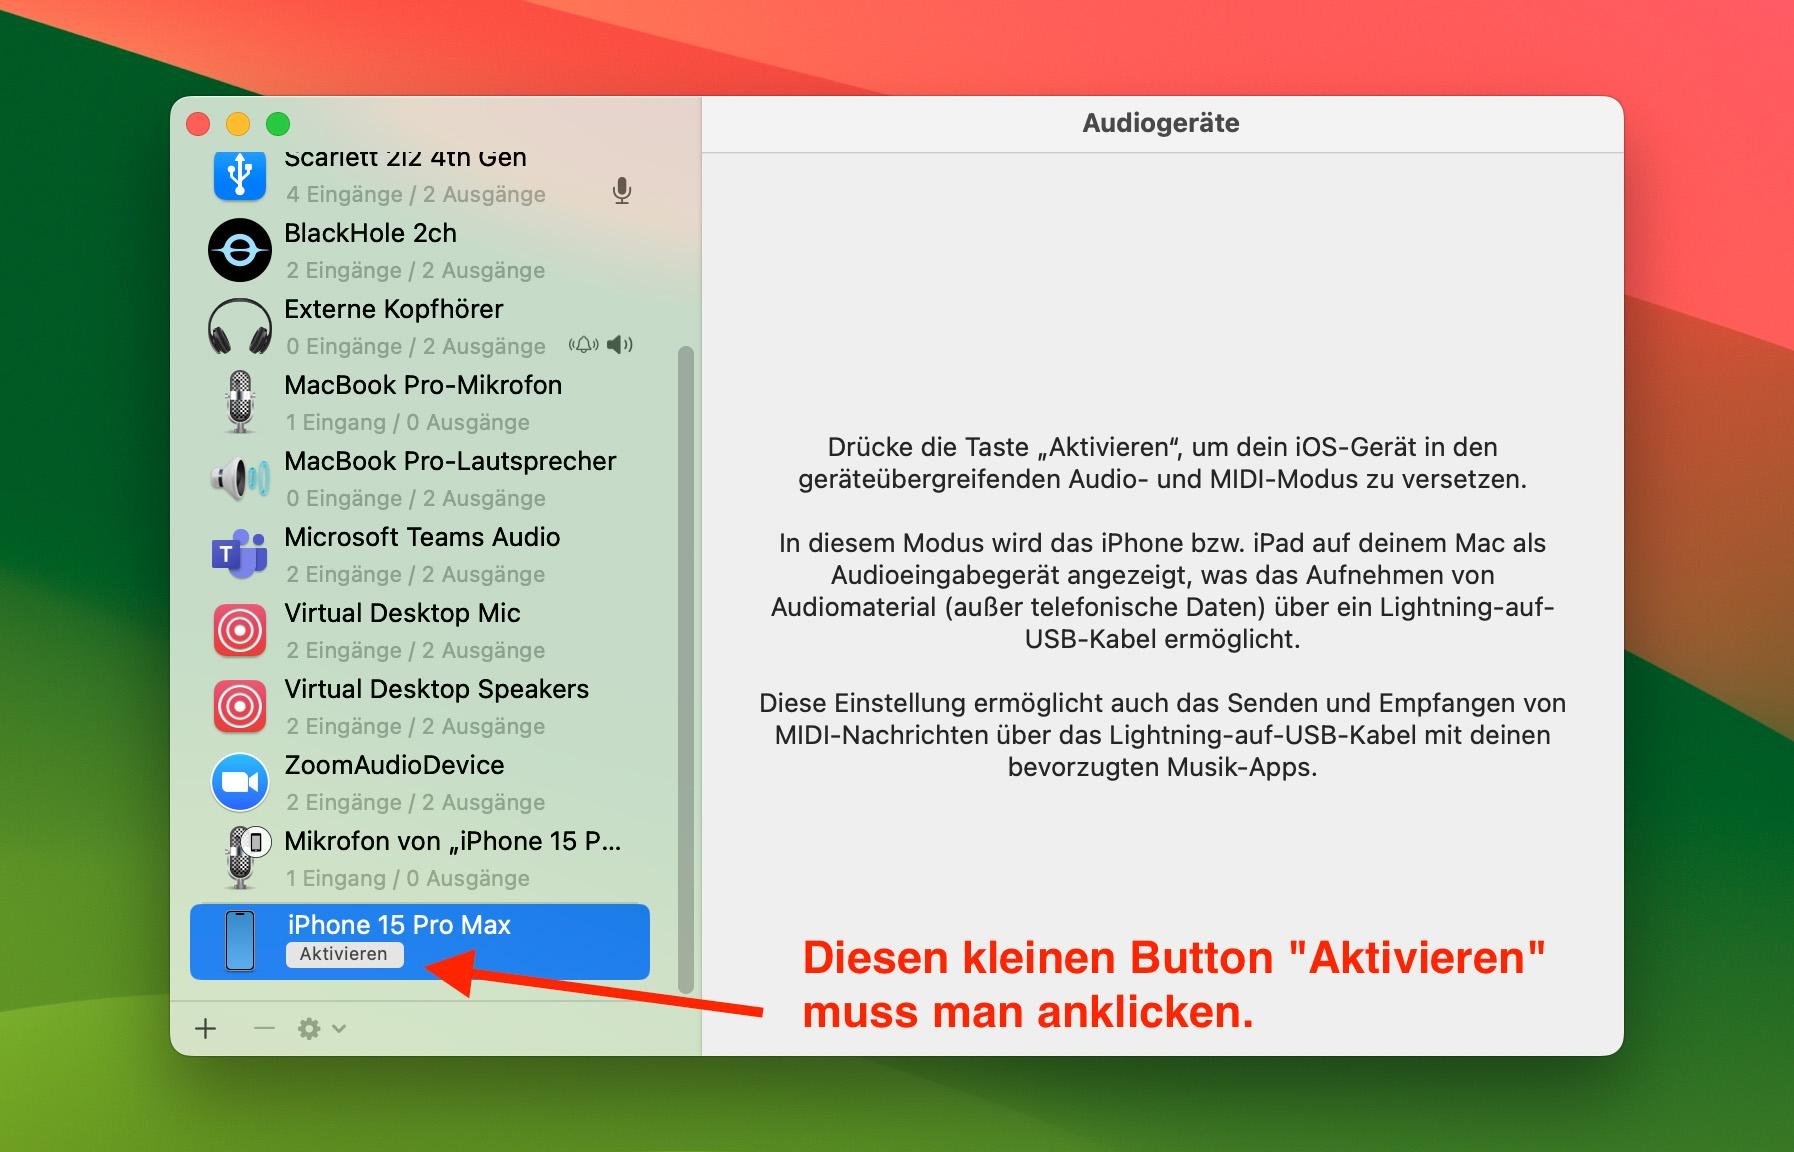Select the iPhone 15 Pro Max label

coord(399,925)
